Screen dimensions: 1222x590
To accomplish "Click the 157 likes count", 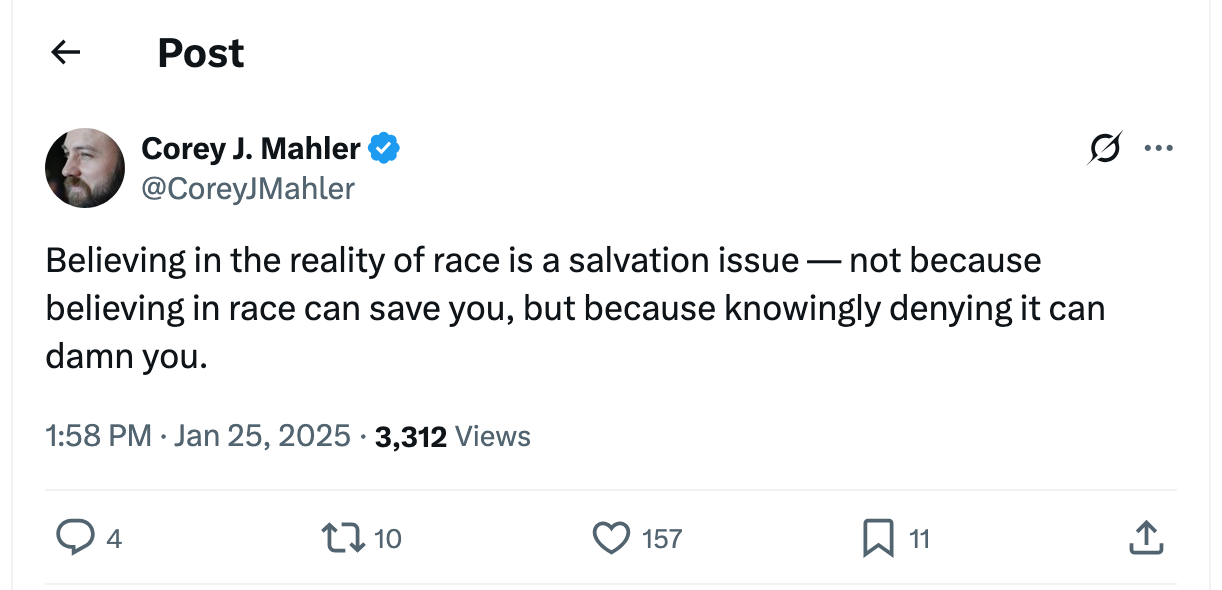I will pyautogui.click(x=661, y=540).
